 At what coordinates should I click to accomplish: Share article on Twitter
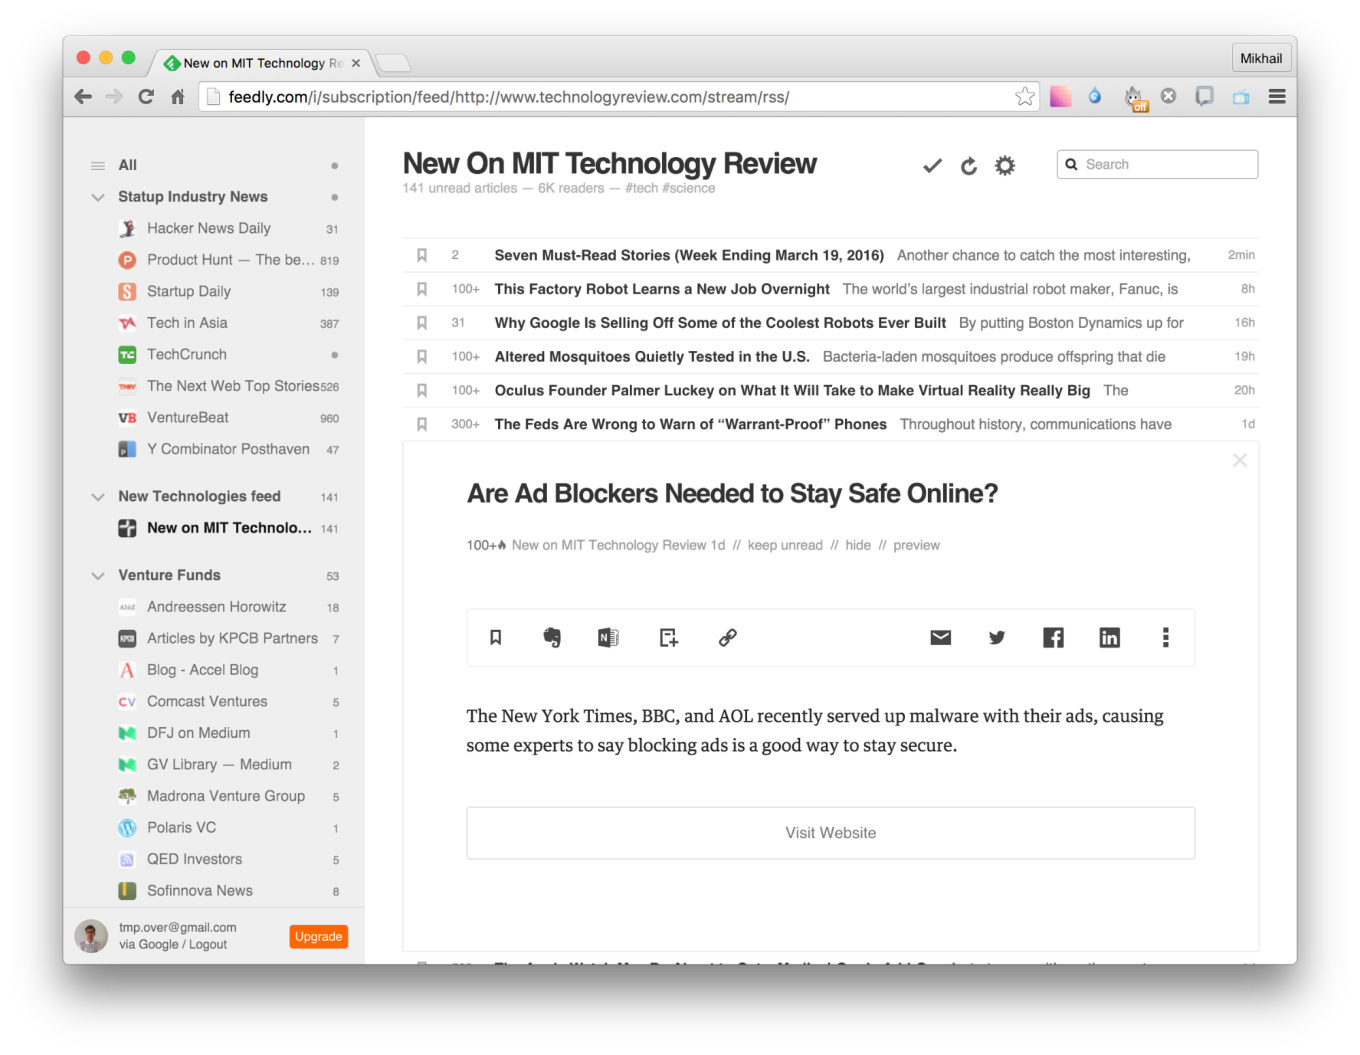[x=997, y=637]
